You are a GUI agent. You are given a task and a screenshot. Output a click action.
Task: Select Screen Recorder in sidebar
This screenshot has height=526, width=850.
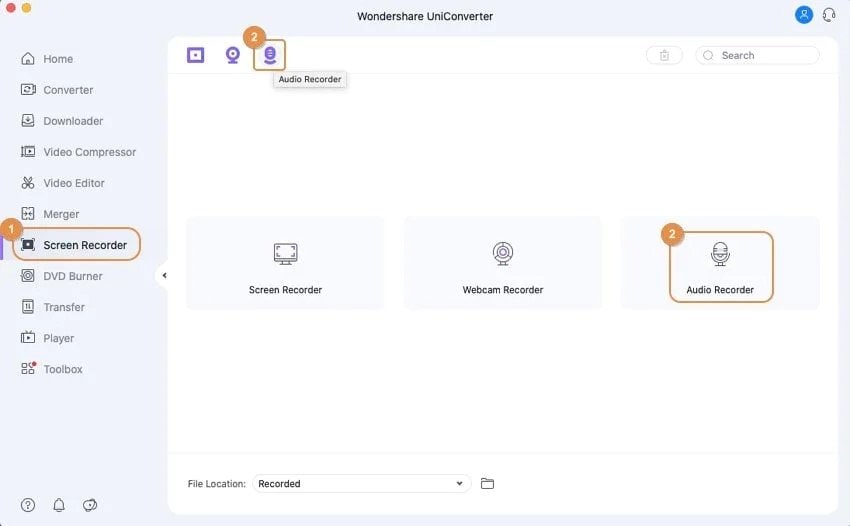[76, 245]
